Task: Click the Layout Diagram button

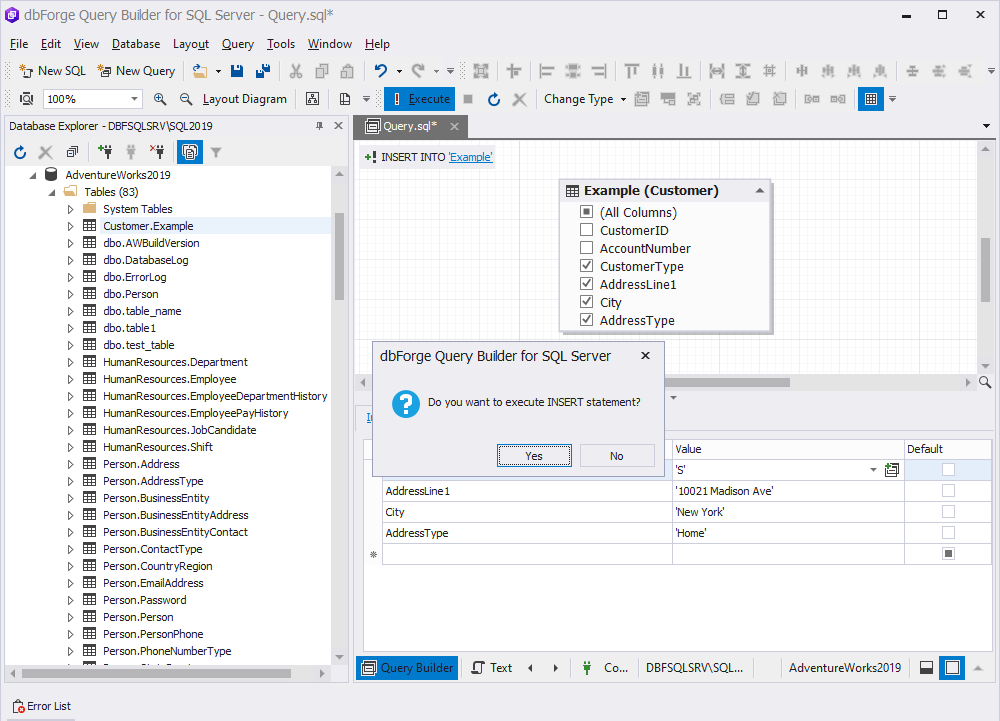Action: (x=244, y=99)
